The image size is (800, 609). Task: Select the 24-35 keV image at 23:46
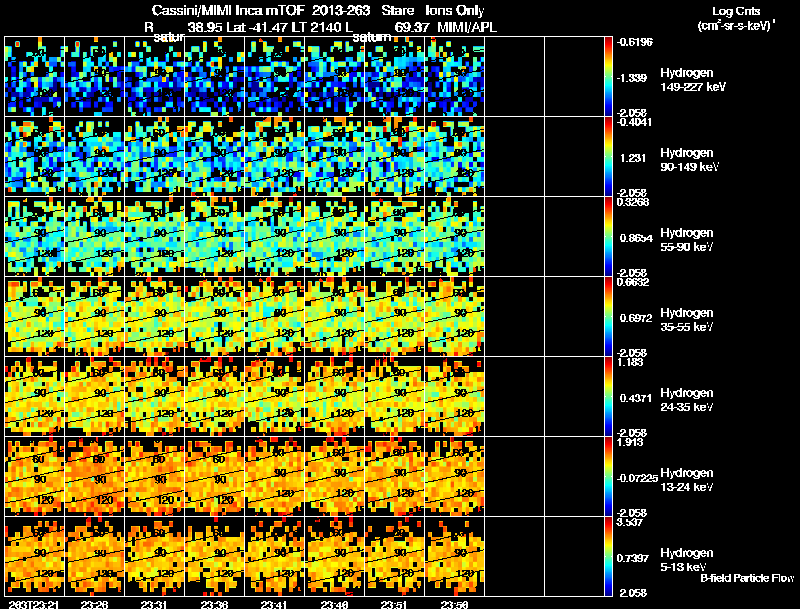point(335,397)
